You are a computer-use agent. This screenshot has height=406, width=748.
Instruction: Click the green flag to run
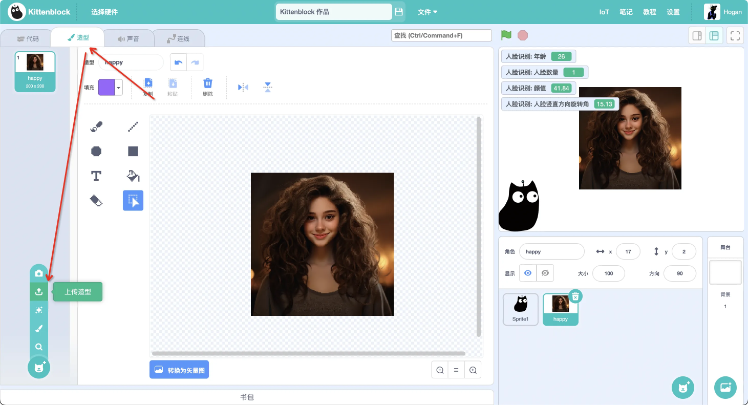pyautogui.click(x=507, y=35)
